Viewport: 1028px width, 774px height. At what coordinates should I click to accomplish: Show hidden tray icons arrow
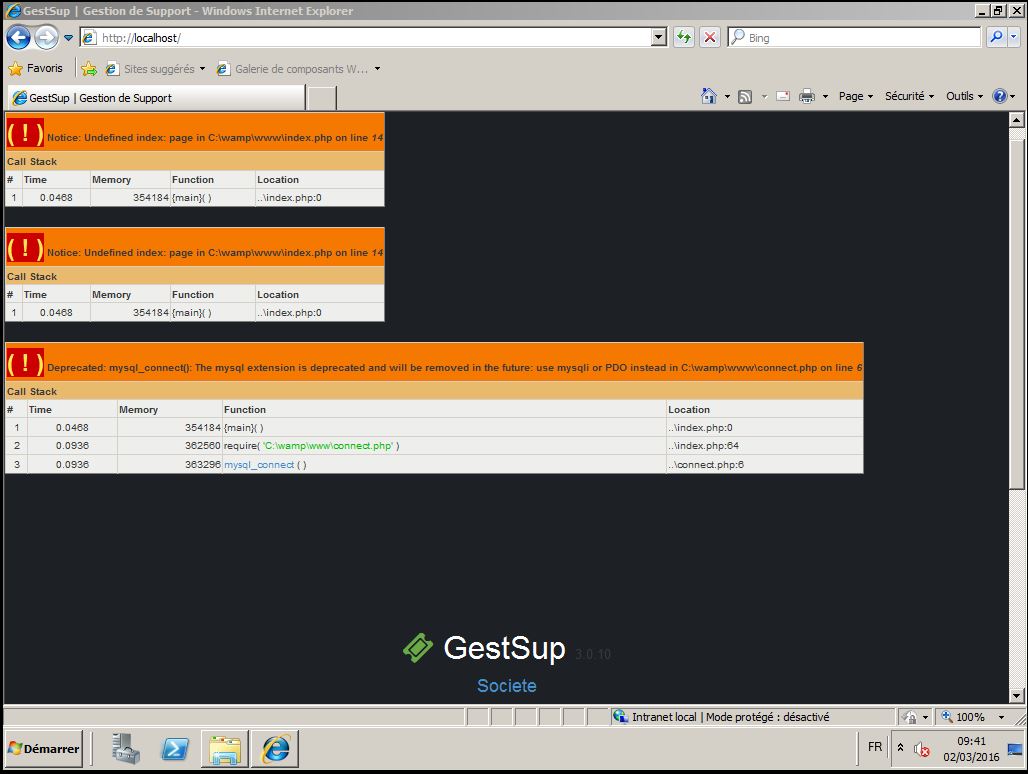coord(900,747)
